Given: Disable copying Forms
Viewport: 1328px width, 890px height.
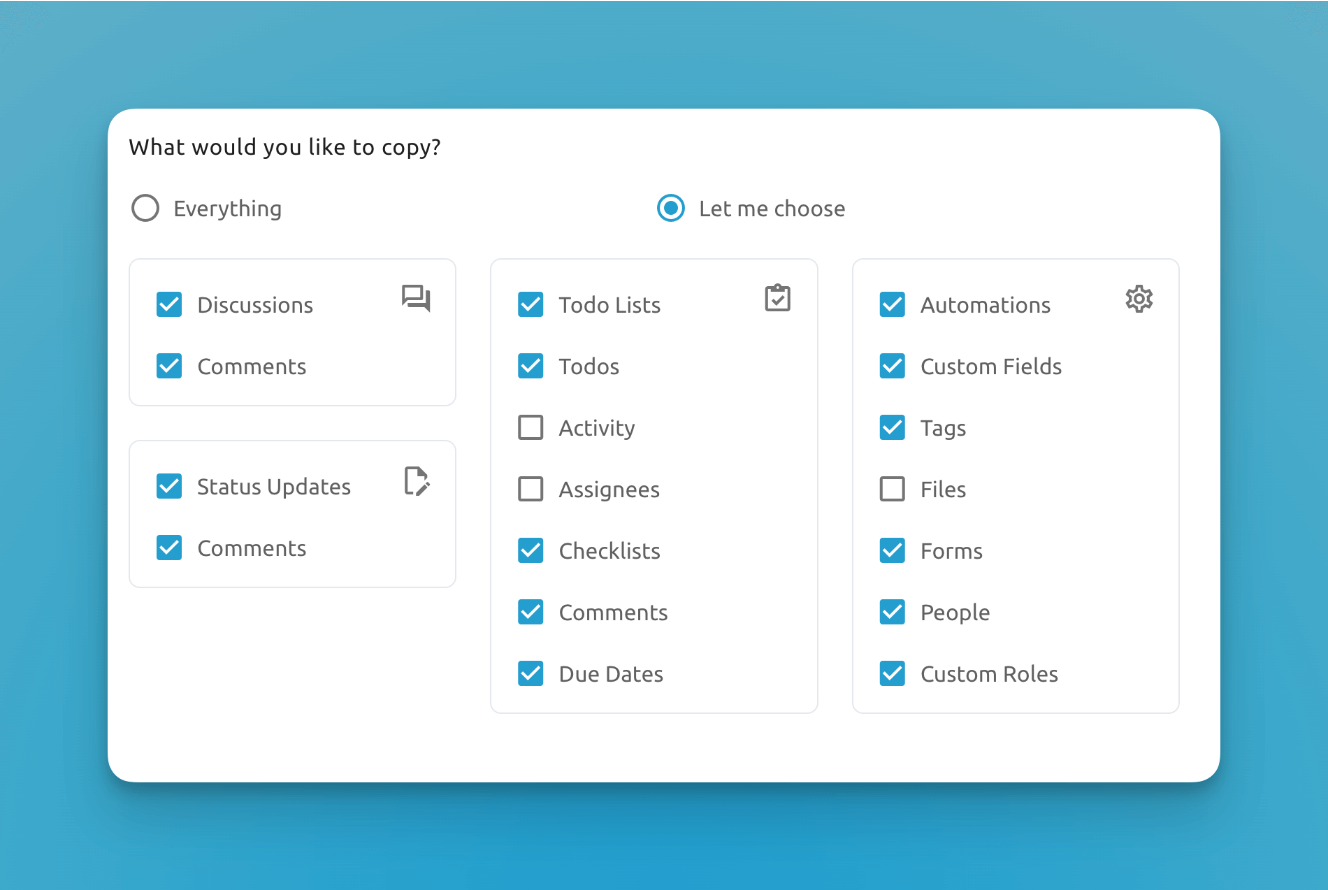Looking at the screenshot, I should pyautogui.click(x=892, y=551).
